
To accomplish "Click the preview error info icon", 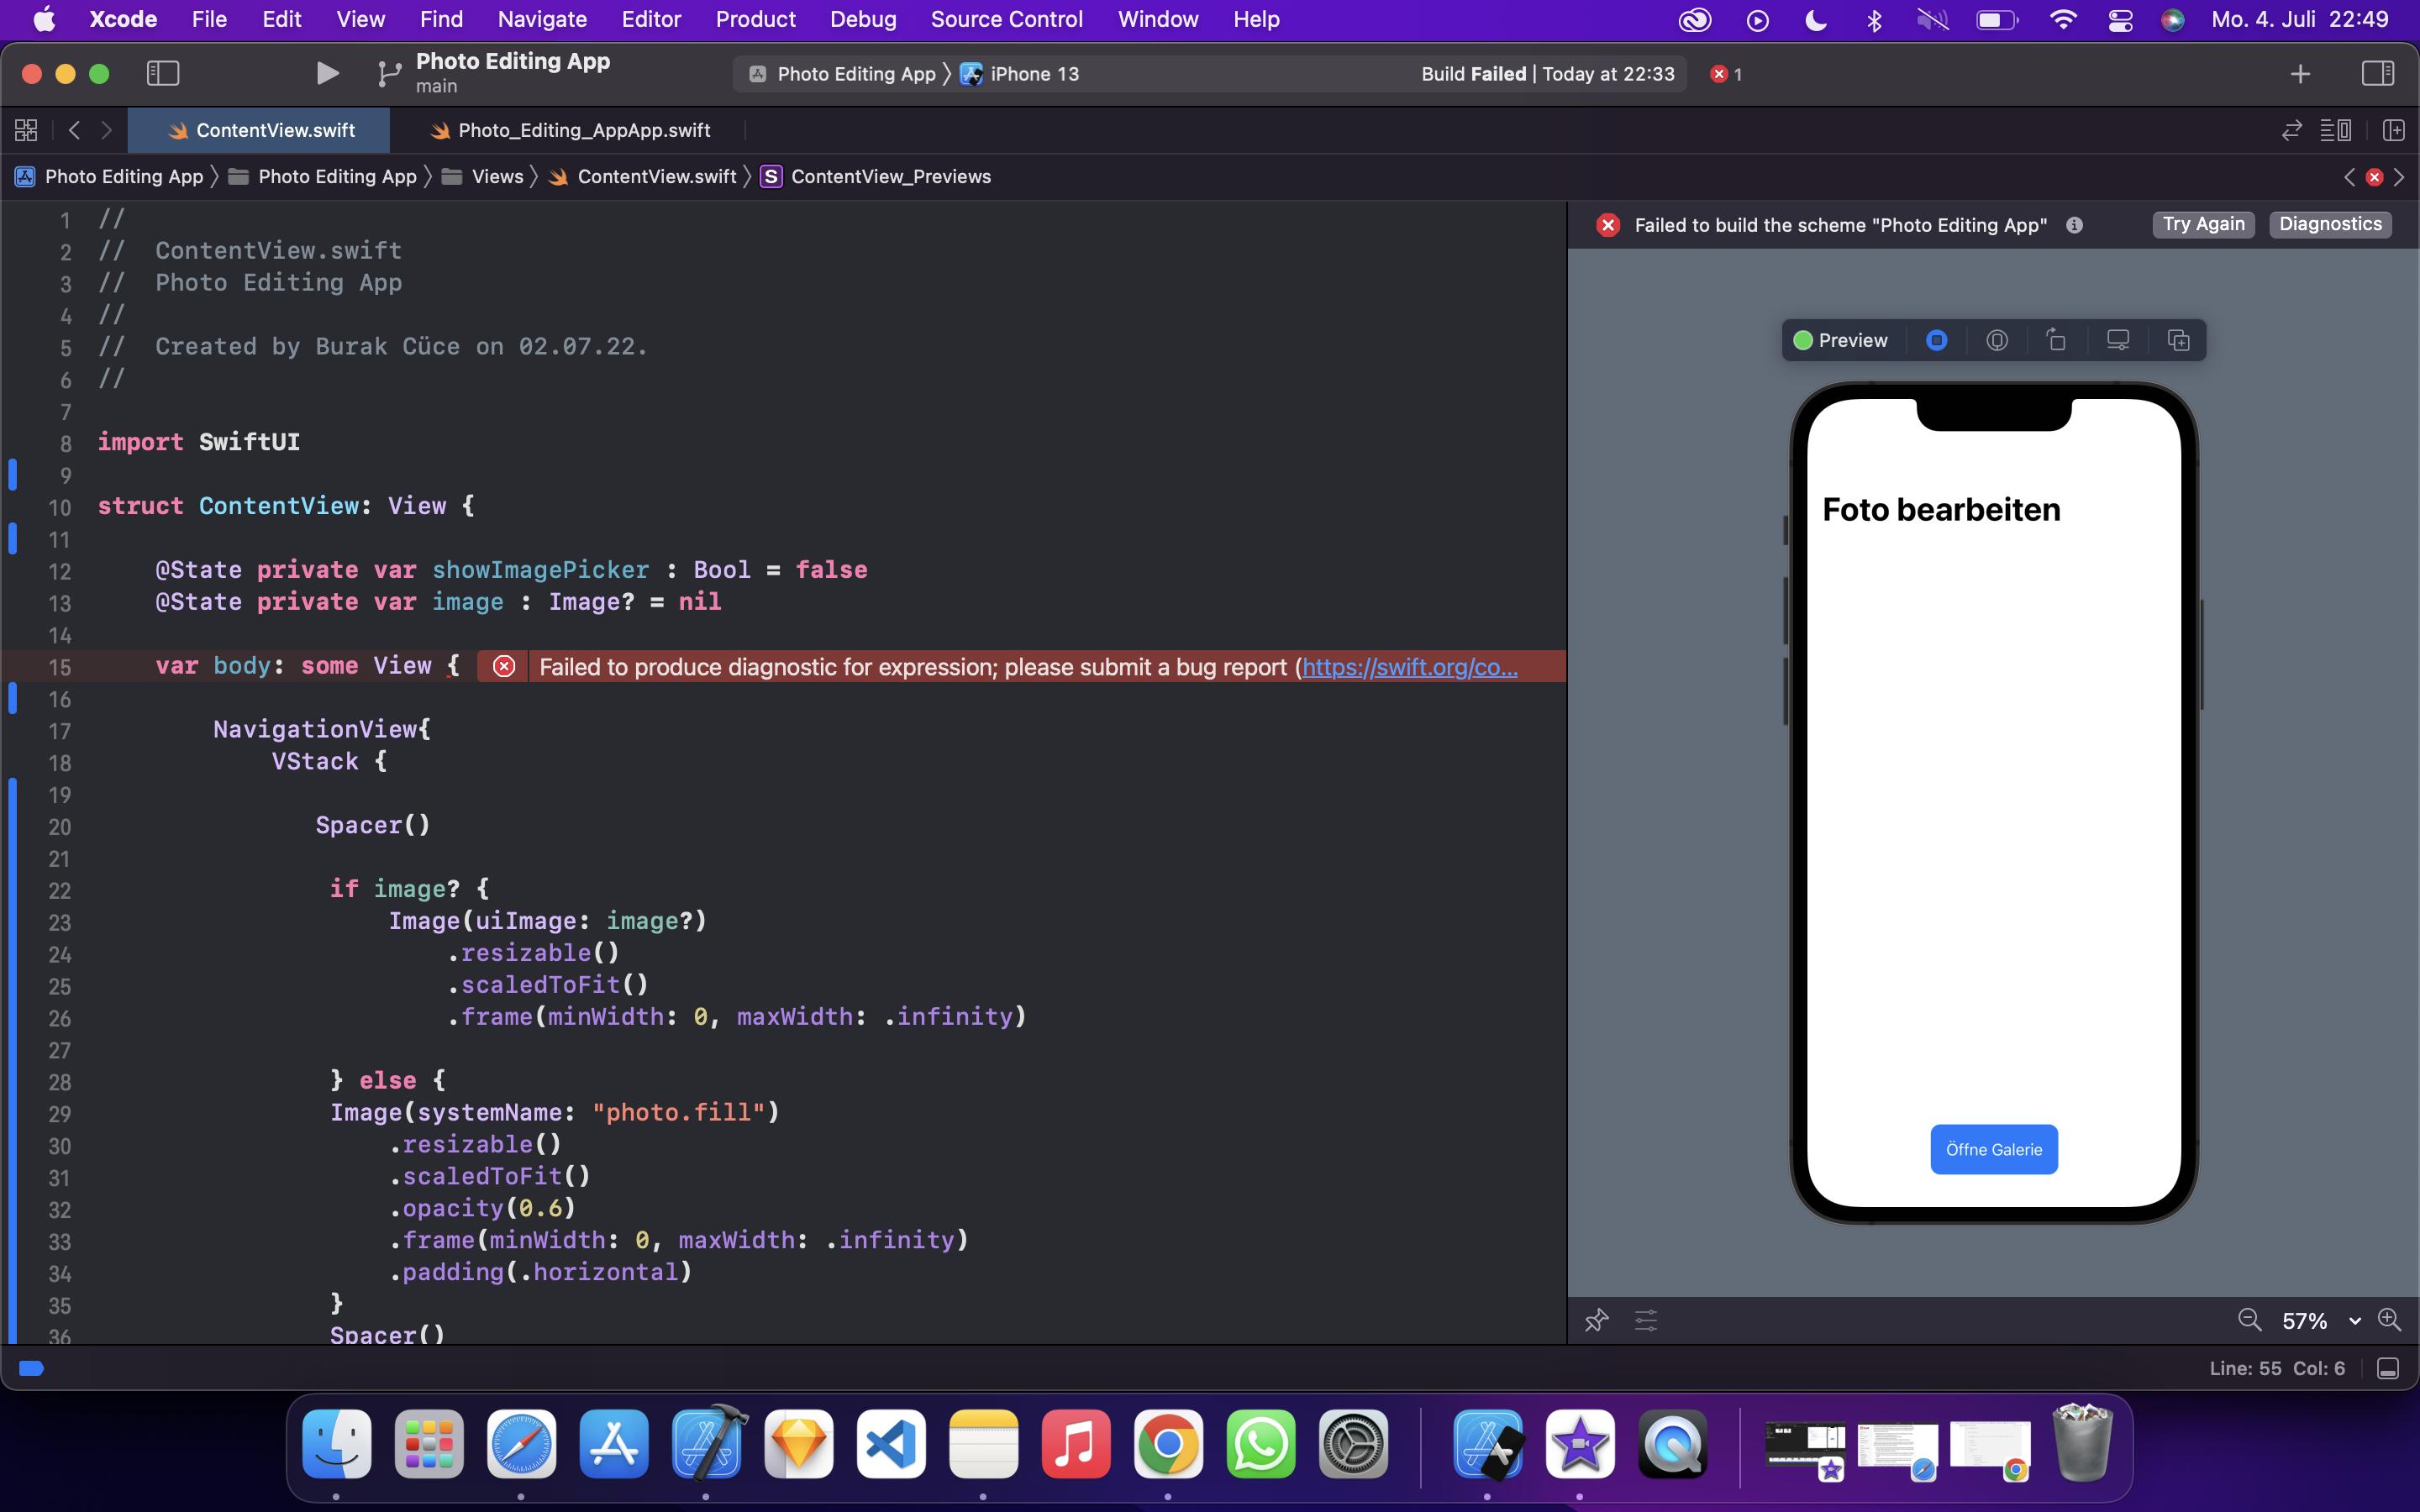I will [2074, 225].
